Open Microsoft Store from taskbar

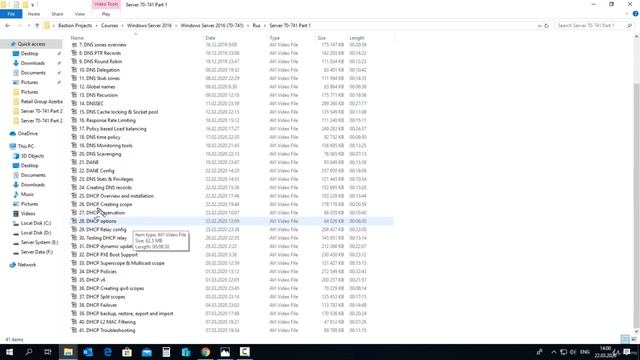tap(127, 352)
